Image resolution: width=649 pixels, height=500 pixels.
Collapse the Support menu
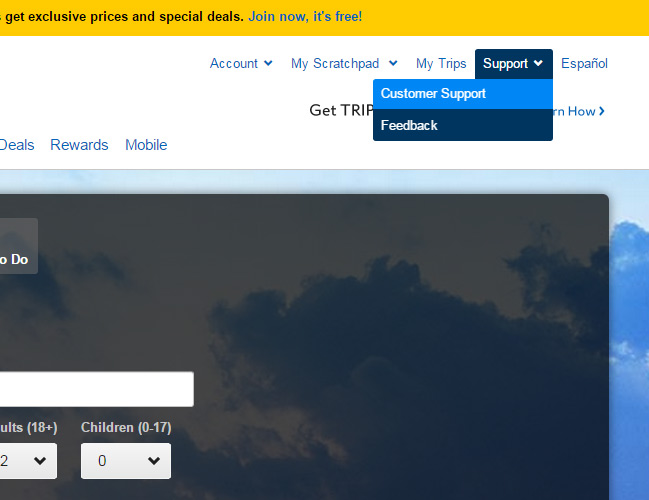[x=514, y=64]
